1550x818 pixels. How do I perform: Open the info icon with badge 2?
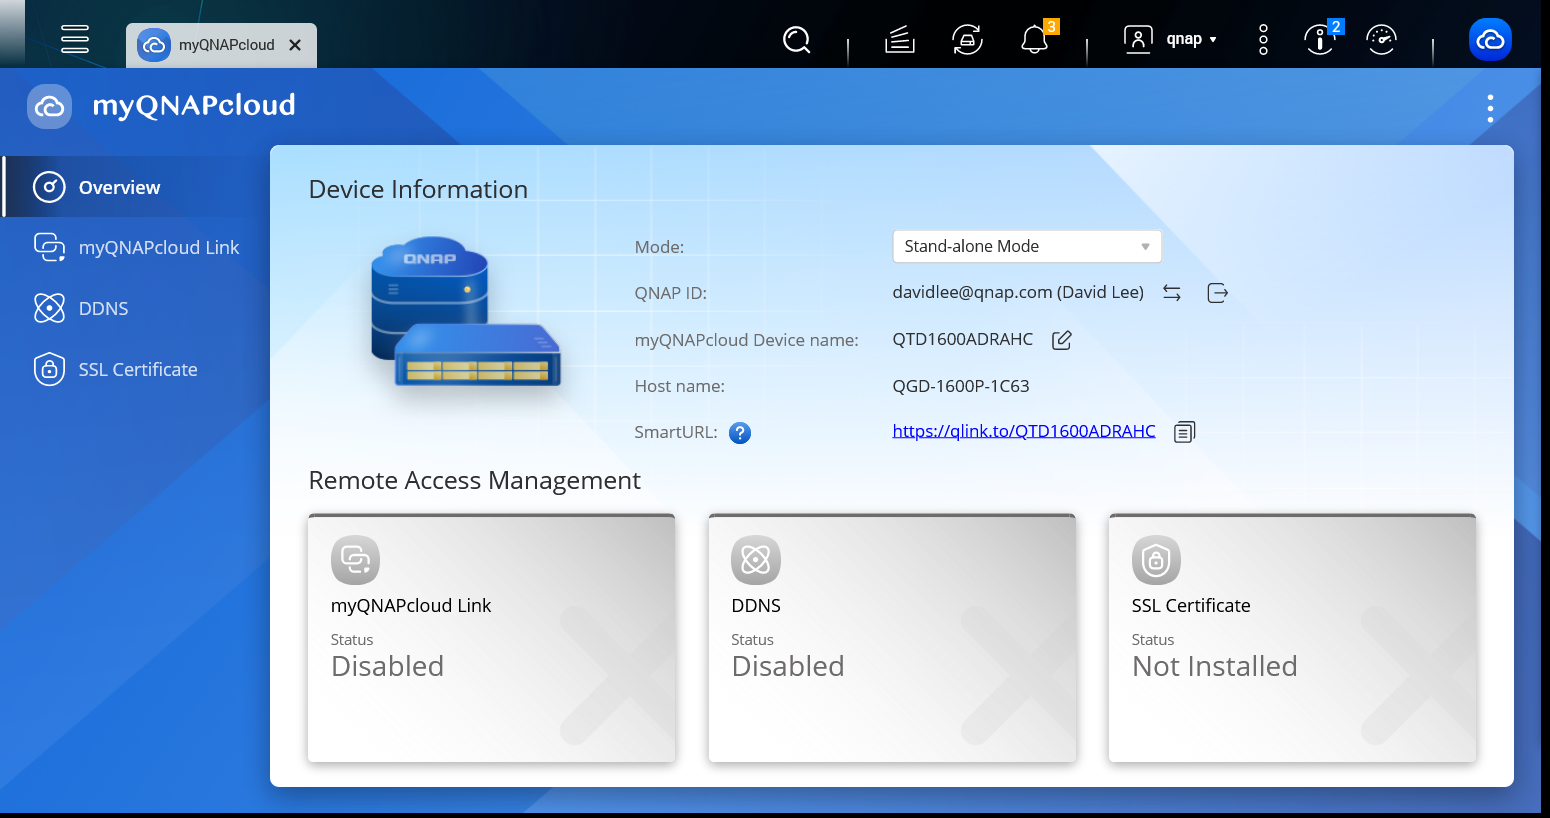pos(1320,40)
